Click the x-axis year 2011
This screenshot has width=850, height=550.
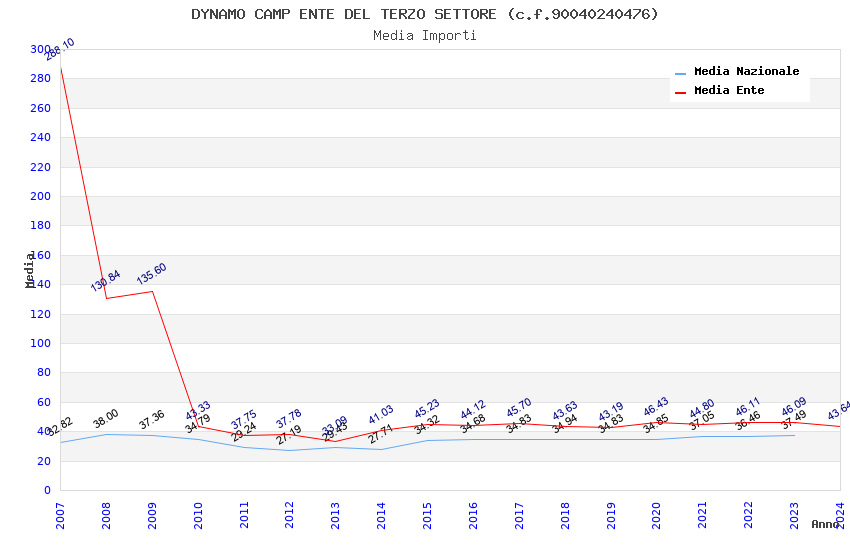(244, 515)
